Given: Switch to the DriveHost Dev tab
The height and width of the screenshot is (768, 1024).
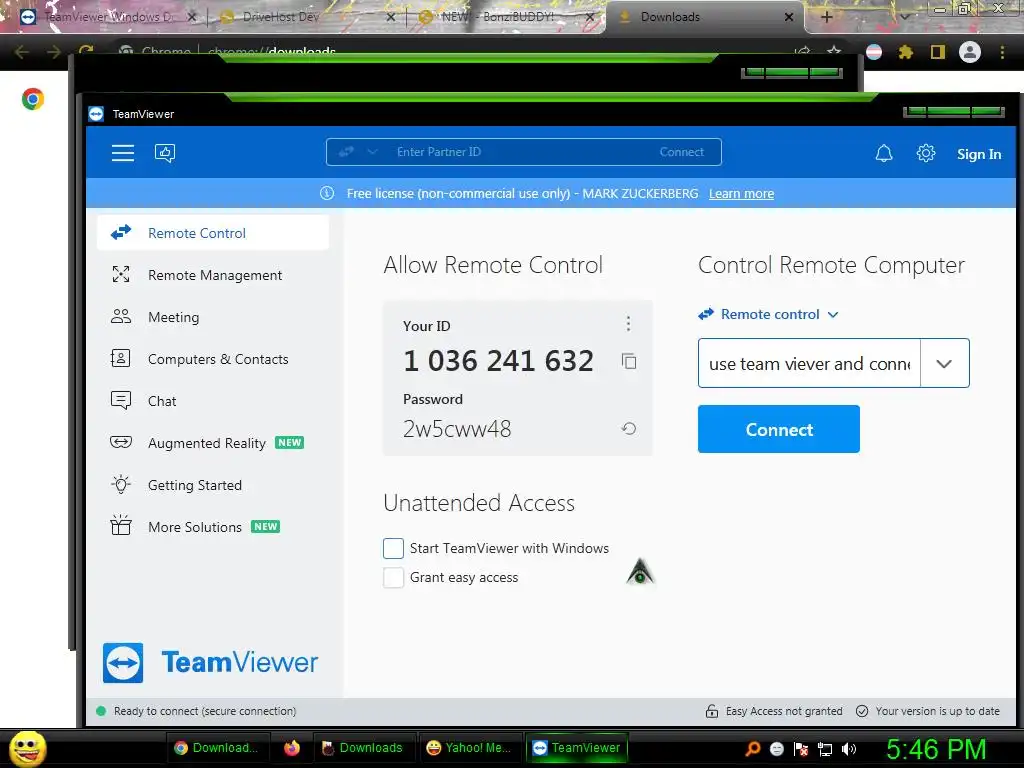Looking at the screenshot, I should click(x=307, y=17).
